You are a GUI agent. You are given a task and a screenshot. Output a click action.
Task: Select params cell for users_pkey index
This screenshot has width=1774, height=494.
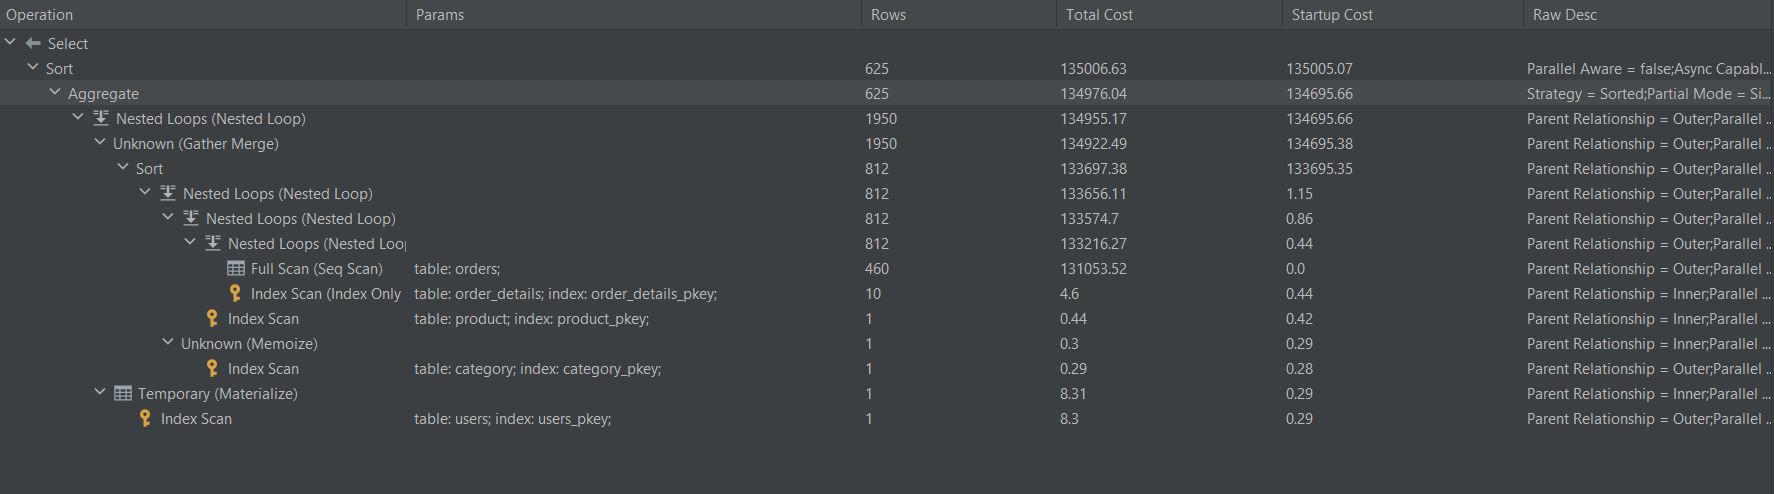click(x=512, y=419)
